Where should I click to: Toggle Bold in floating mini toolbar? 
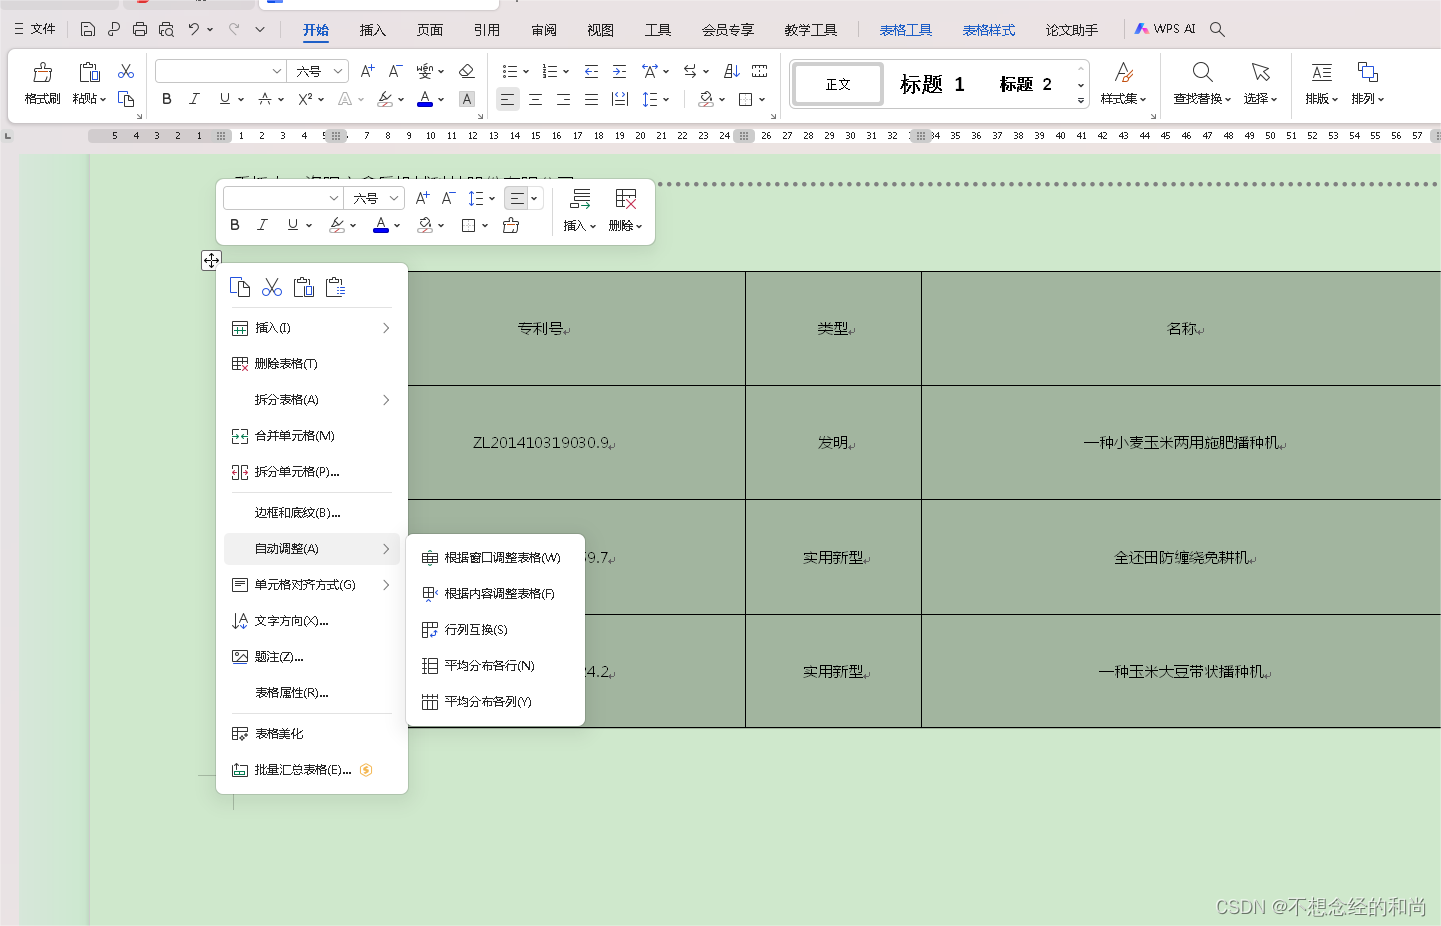click(x=234, y=225)
